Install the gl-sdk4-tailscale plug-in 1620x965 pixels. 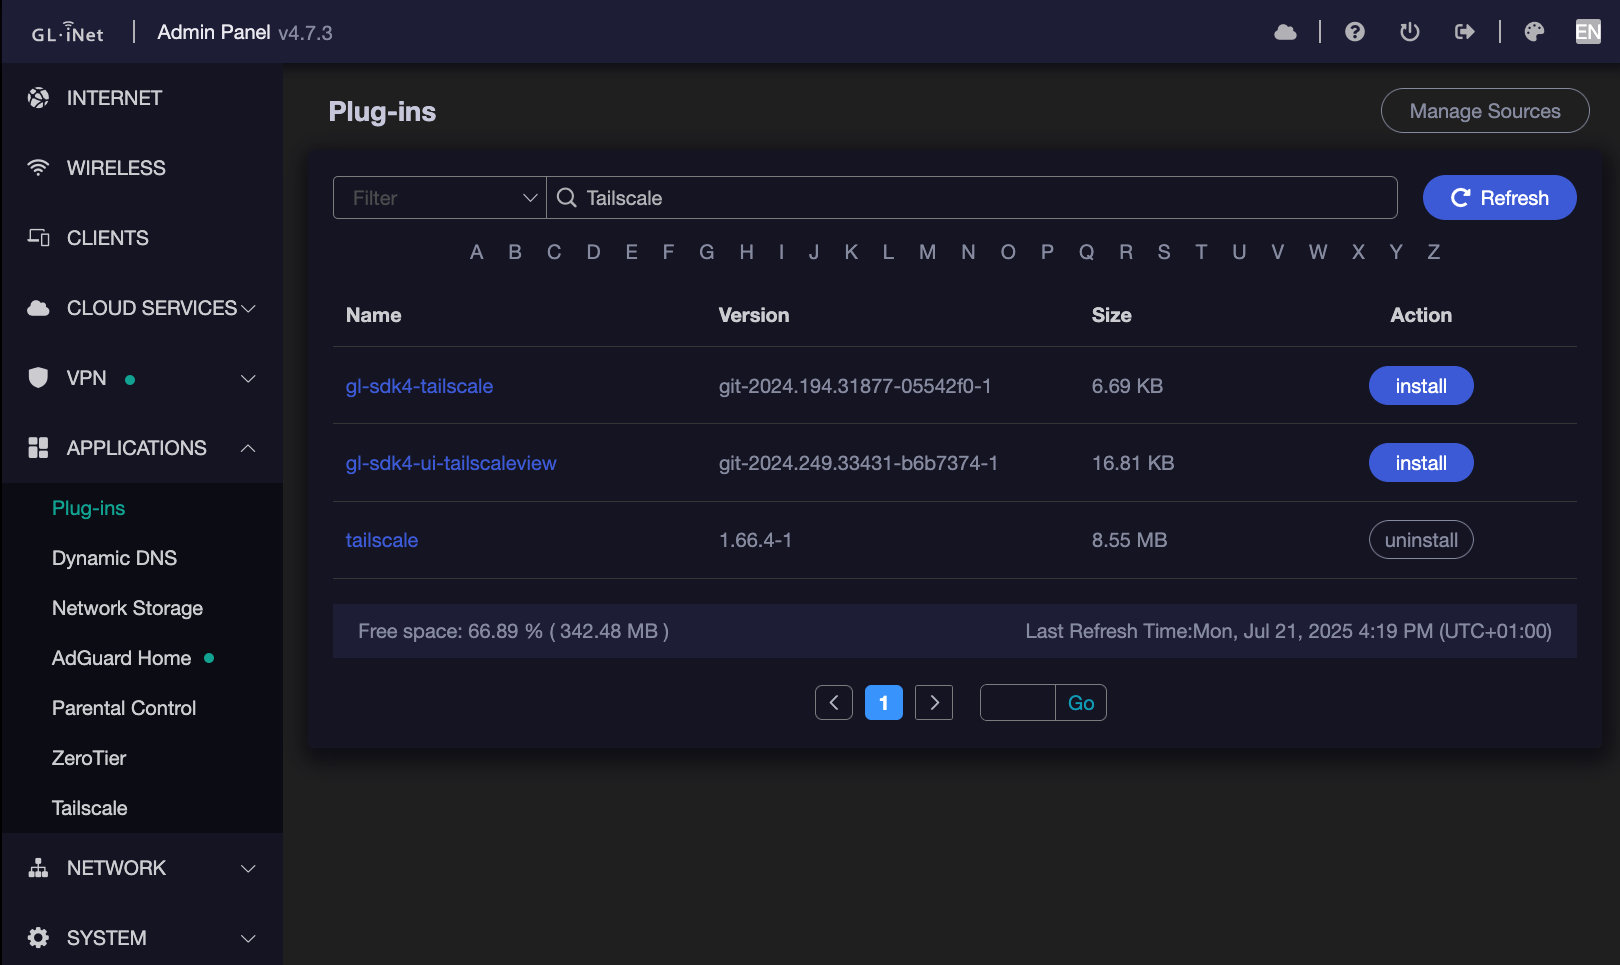point(1421,386)
